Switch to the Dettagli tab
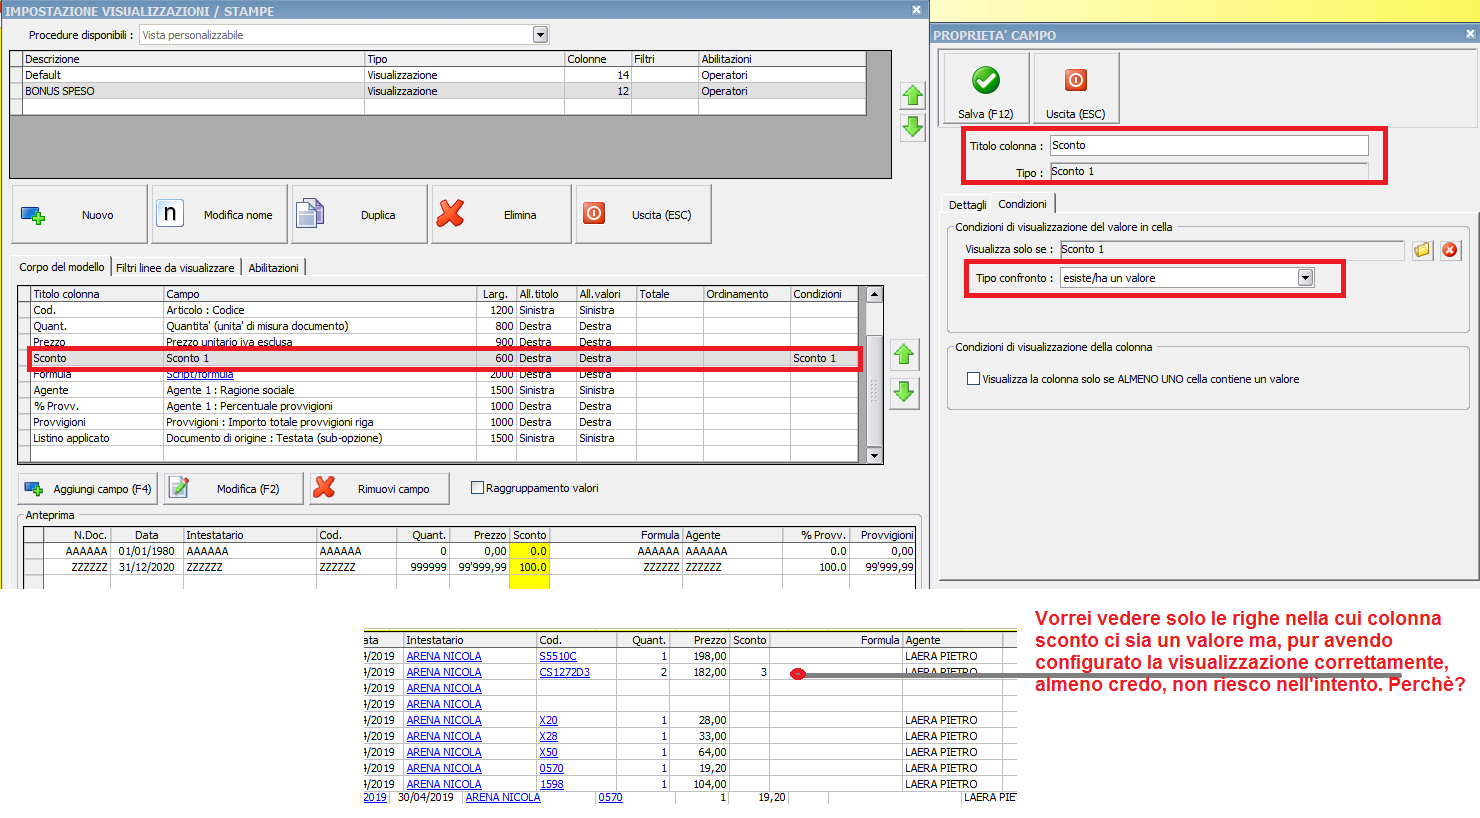This screenshot has height=818, width=1480. (x=967, y=205)
